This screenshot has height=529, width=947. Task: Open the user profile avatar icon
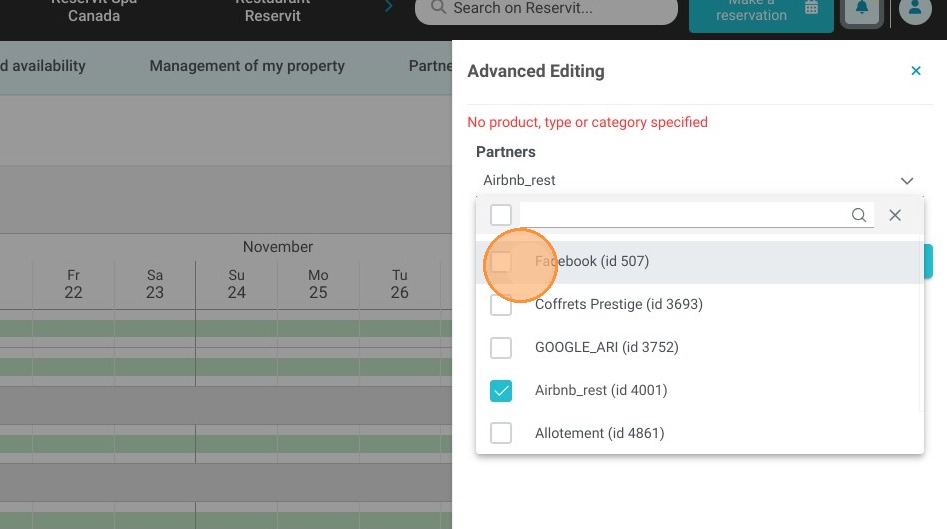pyautogui.click(x=915, y=8)
